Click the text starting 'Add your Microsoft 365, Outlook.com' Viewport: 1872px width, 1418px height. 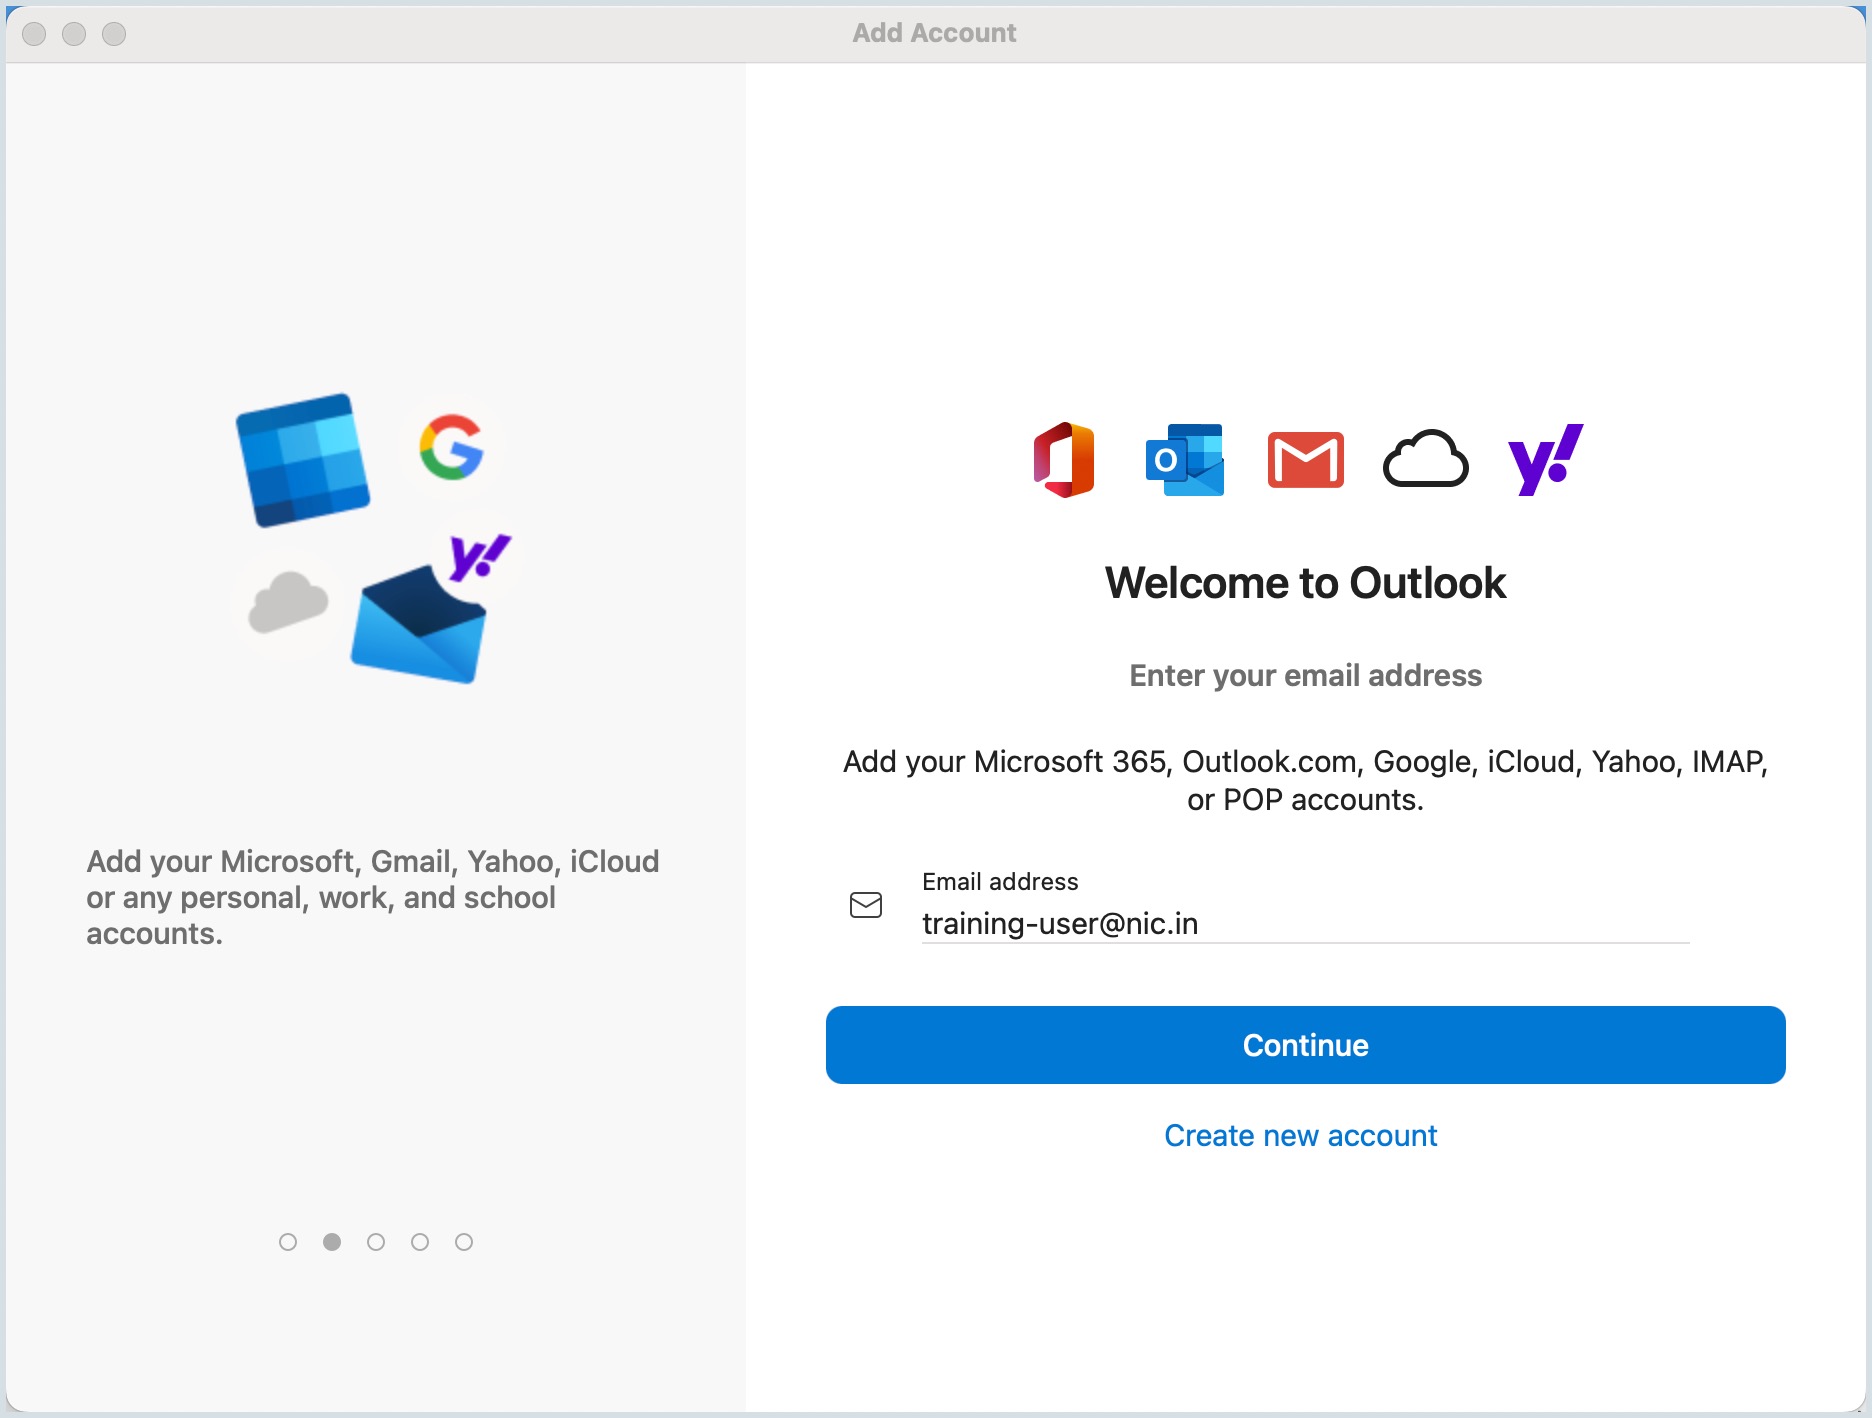click(1306, 781)
